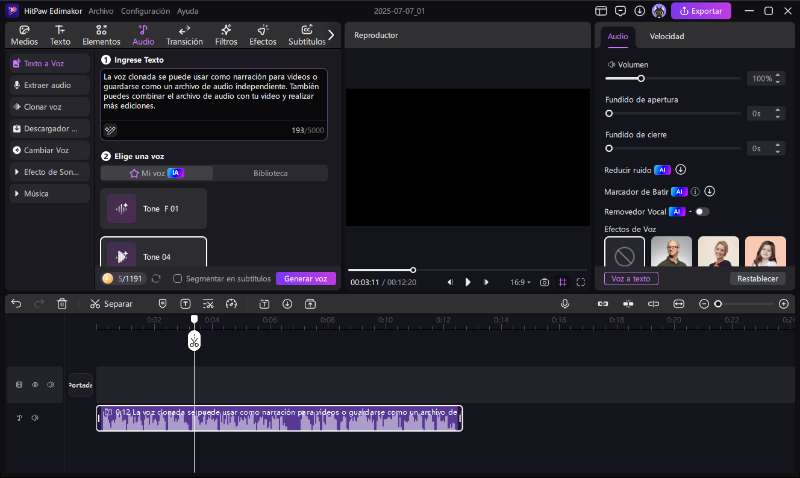Image resolution: width=800 pixels, height=478 pixels.
Task: Start voice recording with microphone
Action: tap(565, 304)
